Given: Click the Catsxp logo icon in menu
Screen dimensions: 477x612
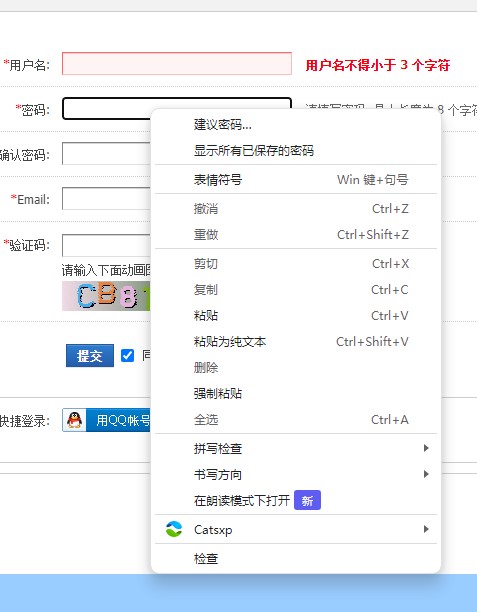Looking at the screenshot, I should [x=174, y=529].
